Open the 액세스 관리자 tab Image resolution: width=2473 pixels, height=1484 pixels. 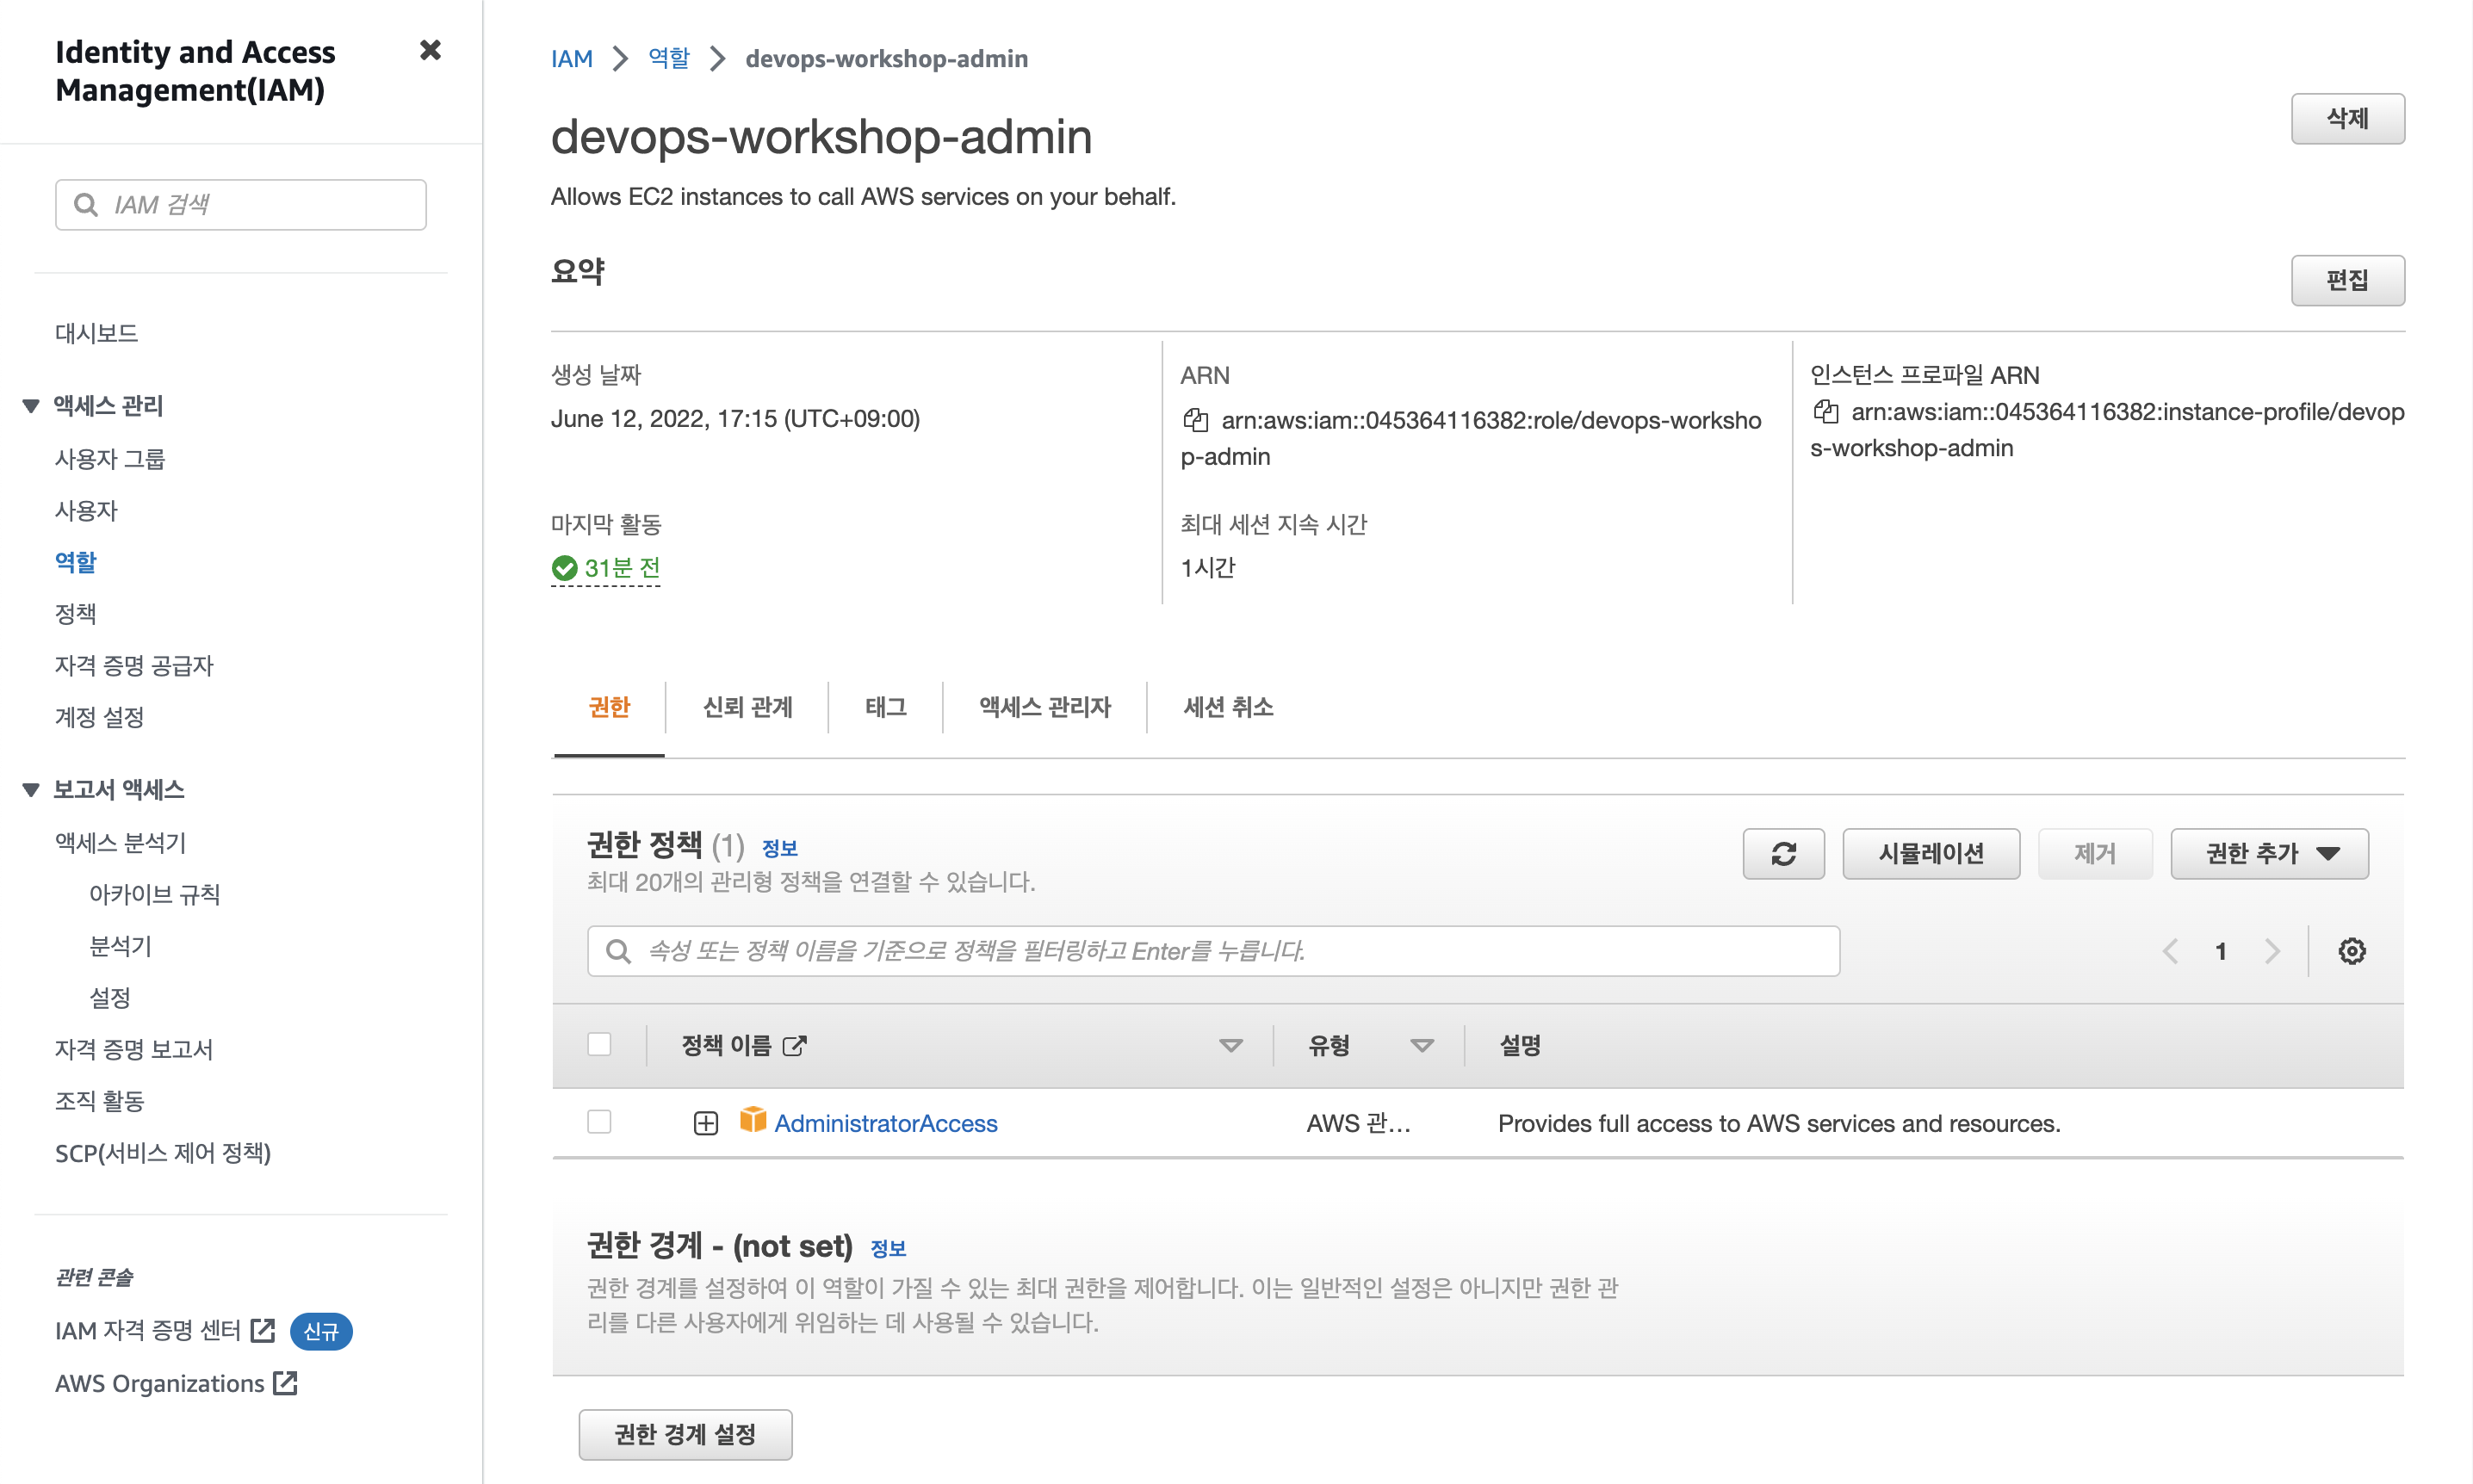click(1044, 707)
